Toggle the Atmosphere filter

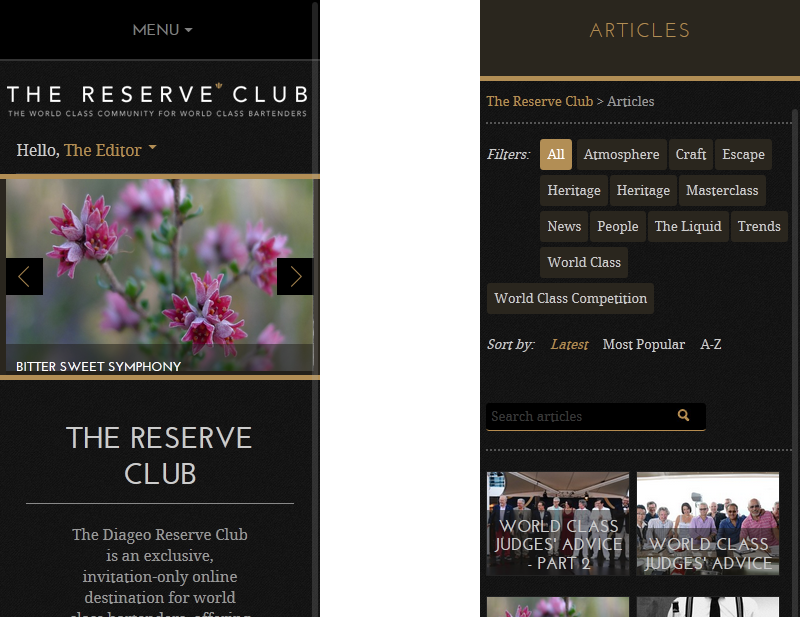(x=621, y=154)
